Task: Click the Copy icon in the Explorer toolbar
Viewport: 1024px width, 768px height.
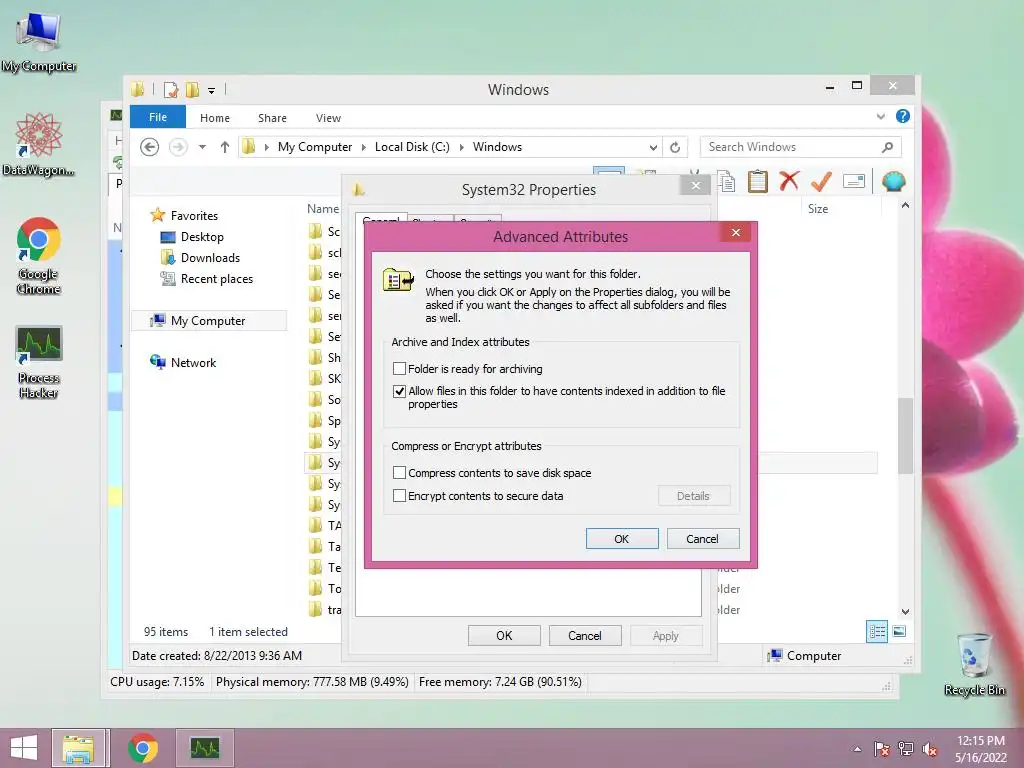Action: tap(726, 181)
